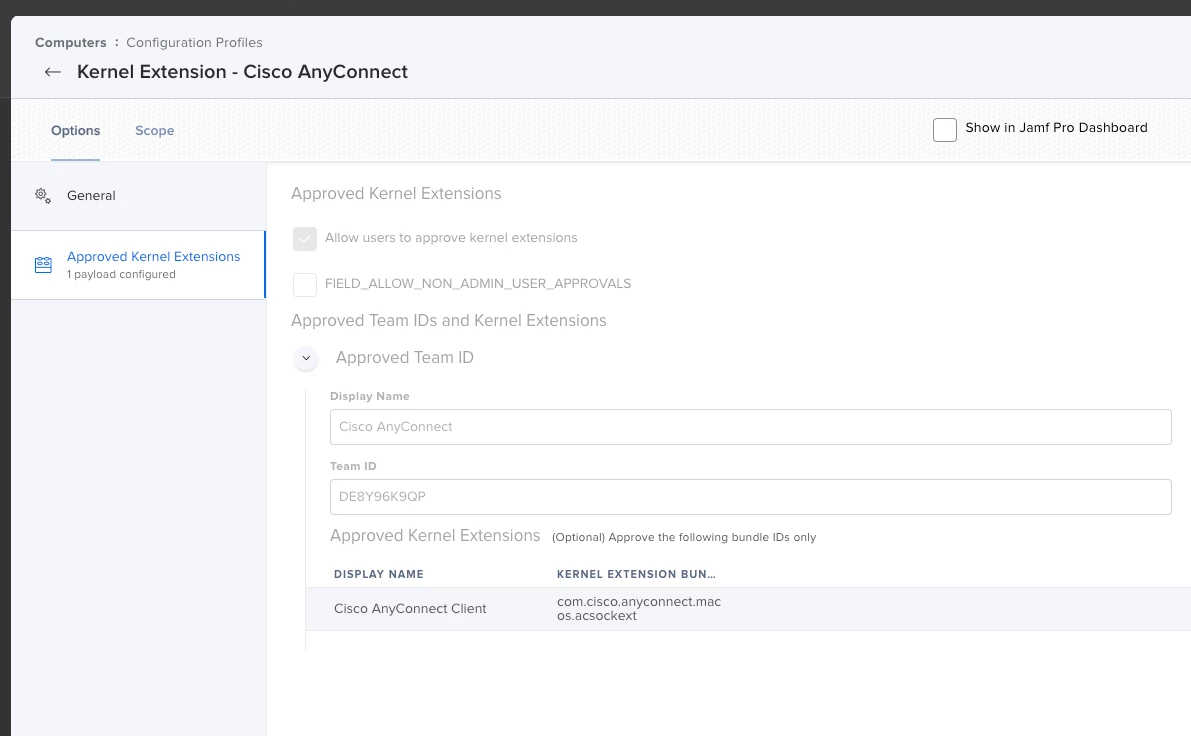Click the DISPLAY NAME column header

click(379, 574)
